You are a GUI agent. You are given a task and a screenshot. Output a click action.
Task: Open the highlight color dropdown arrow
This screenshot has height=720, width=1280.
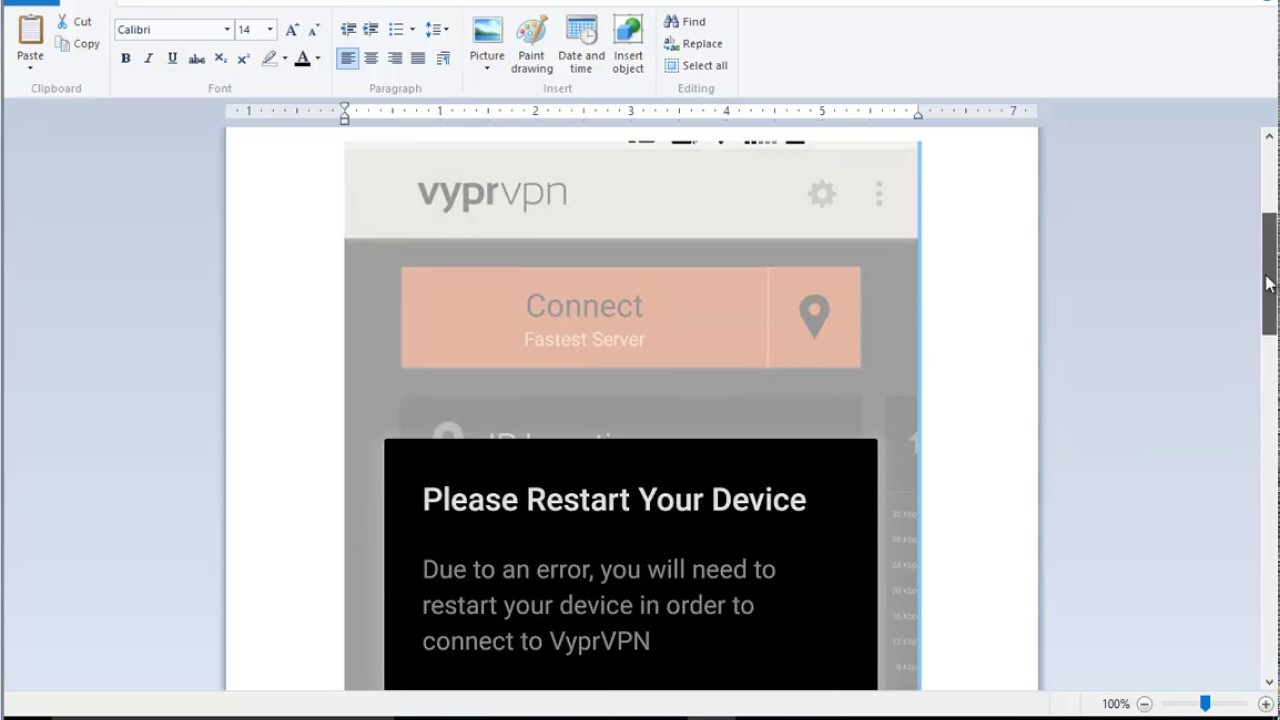point(285,59)
